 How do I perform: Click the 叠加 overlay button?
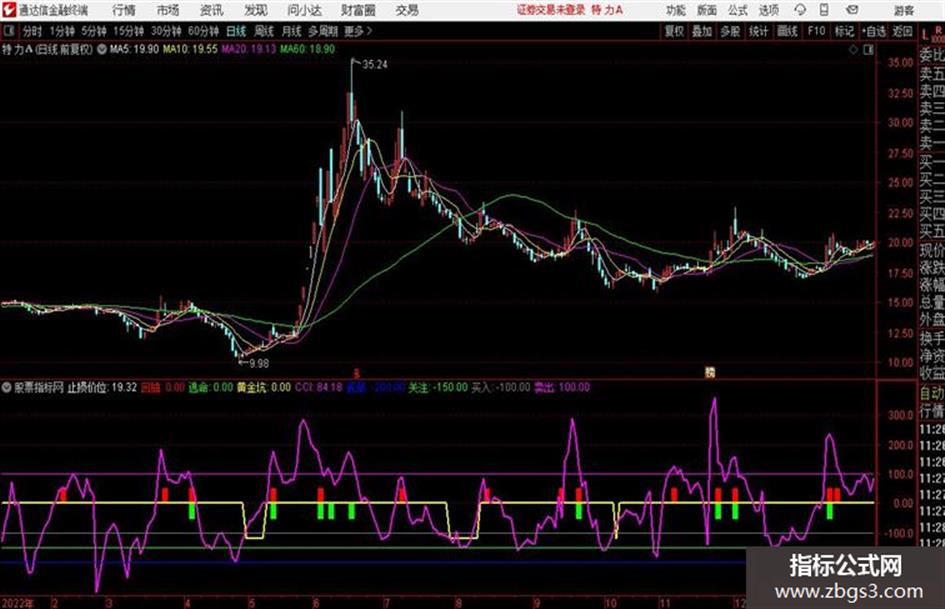[702, 31]
